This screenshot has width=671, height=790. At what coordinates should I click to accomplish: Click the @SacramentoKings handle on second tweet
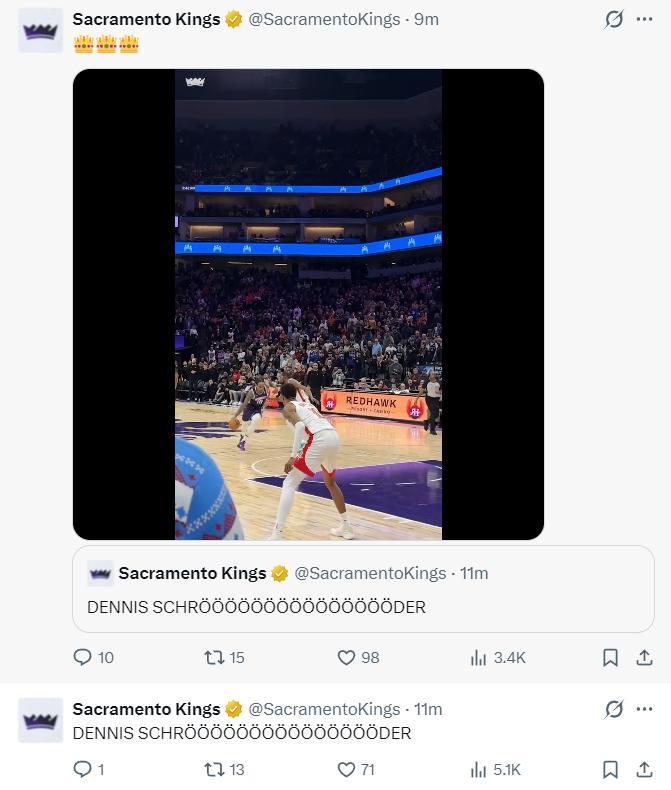pos(325,709)
